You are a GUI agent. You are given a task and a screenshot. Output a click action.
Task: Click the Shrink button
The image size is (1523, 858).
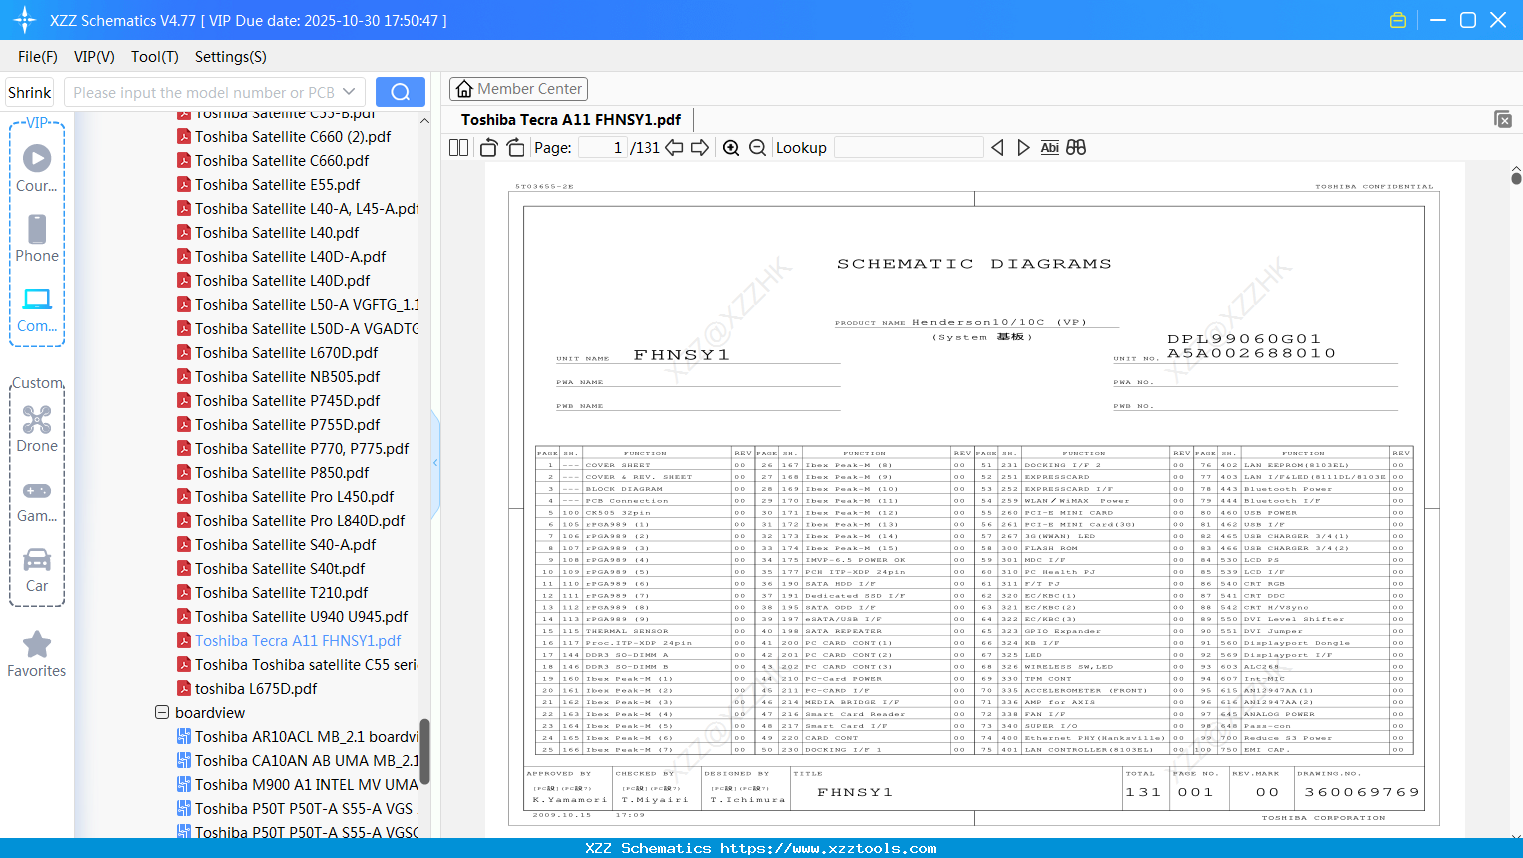[x=30, y=92]
